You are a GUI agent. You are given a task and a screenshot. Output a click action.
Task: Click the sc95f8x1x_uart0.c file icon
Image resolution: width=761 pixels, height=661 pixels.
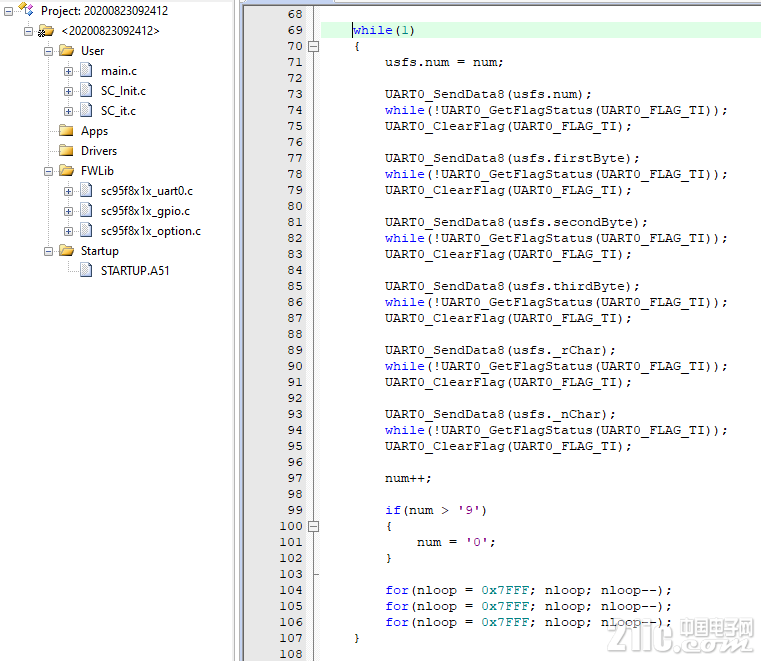pyautogui.click(x=86, y=190)
